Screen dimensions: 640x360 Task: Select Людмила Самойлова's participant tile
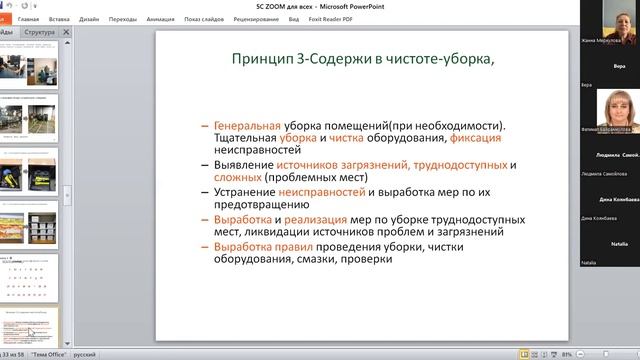[610, 156]
